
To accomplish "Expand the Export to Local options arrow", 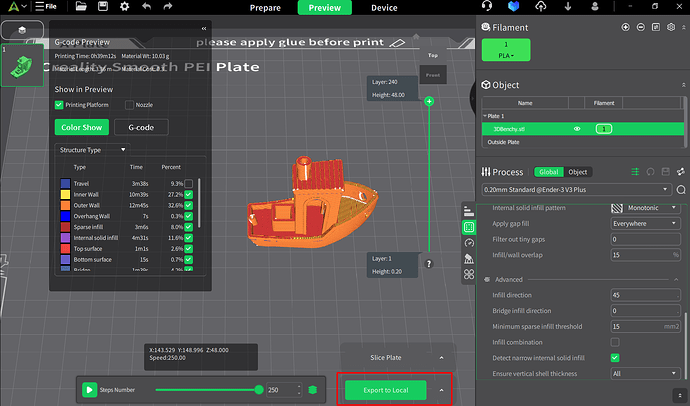I will coord(441,390).
